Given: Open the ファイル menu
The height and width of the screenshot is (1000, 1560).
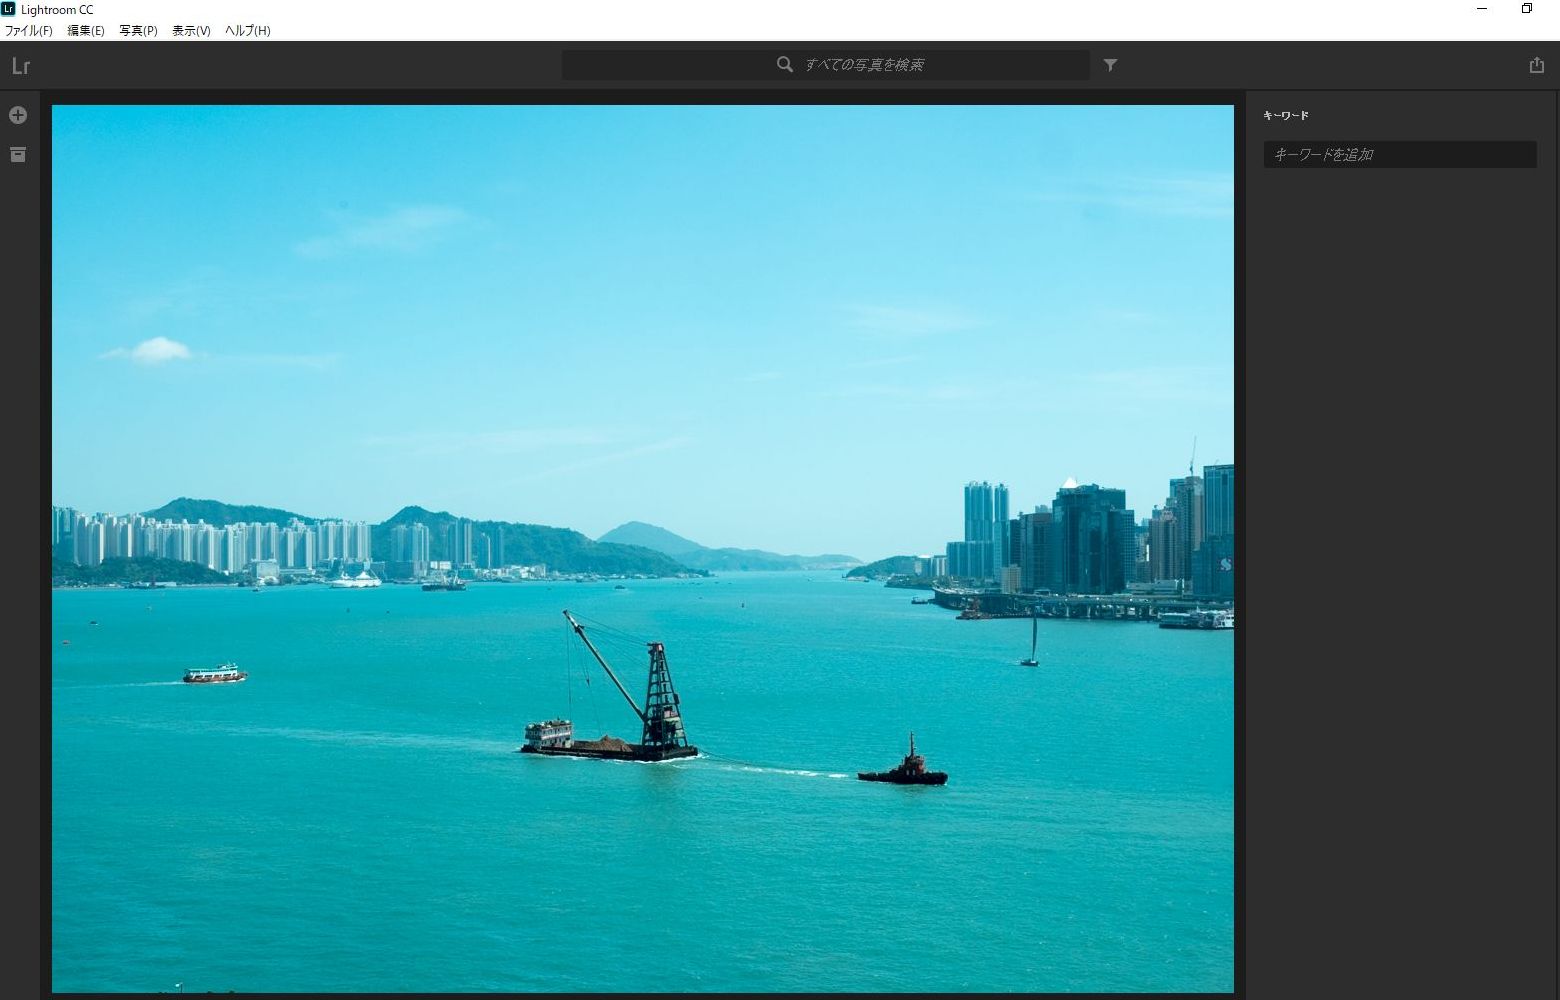Looking at the screenshot, I should click(x=28, y=31).
